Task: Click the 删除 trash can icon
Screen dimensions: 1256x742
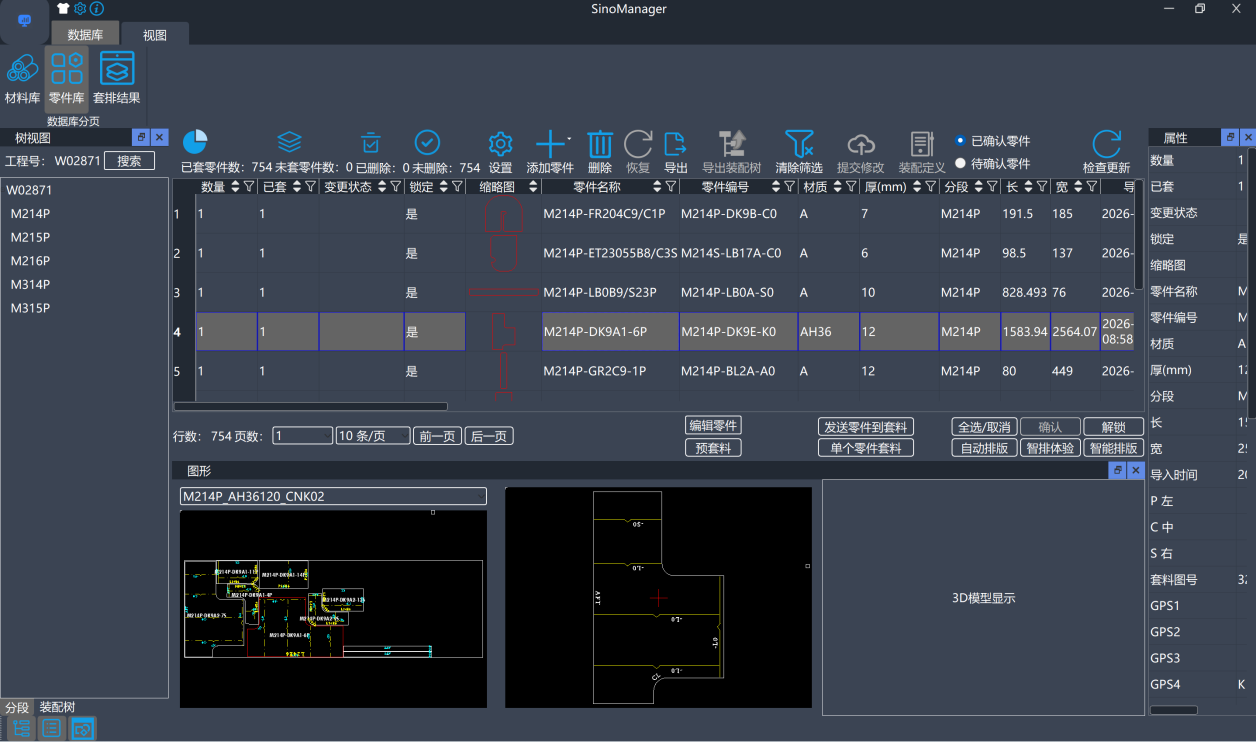Action: pos(600,145)
